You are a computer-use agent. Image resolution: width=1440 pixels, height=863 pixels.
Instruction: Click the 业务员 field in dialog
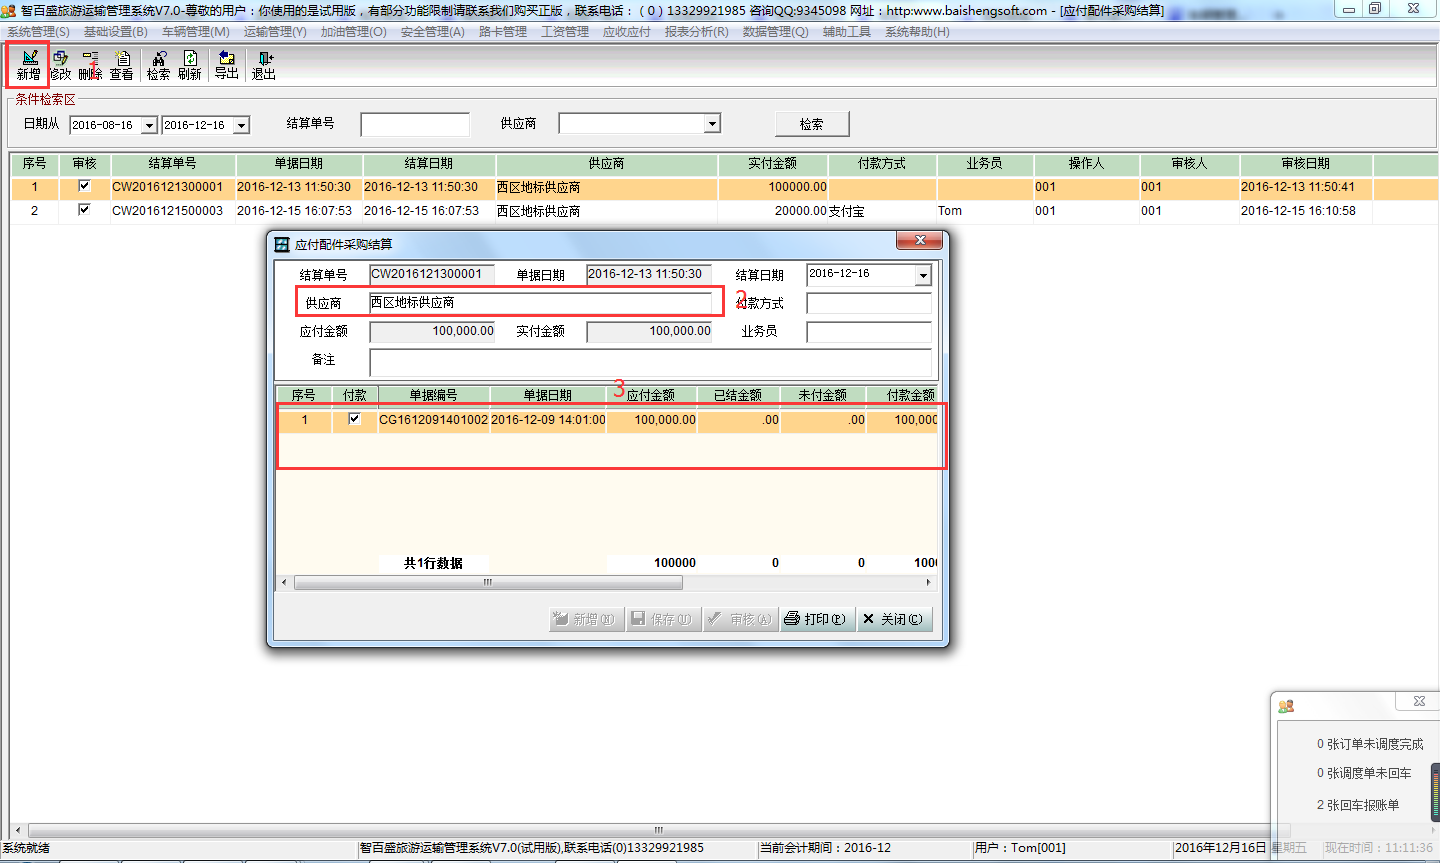(x=869, y=331)
